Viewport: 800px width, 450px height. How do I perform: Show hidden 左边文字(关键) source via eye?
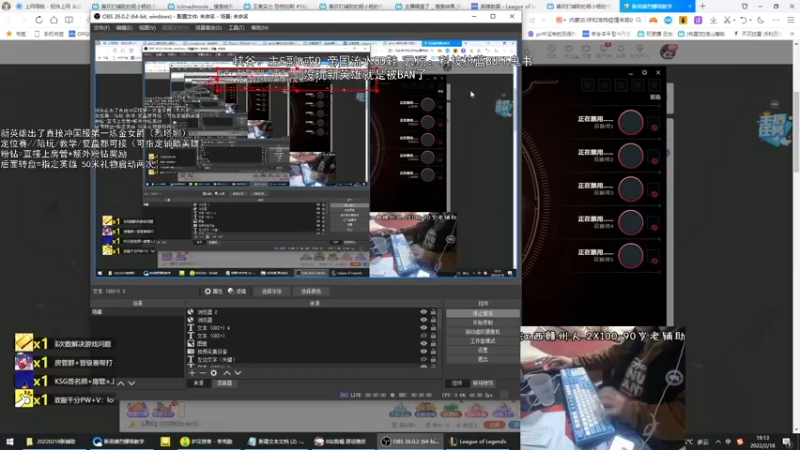pos(423,359)
